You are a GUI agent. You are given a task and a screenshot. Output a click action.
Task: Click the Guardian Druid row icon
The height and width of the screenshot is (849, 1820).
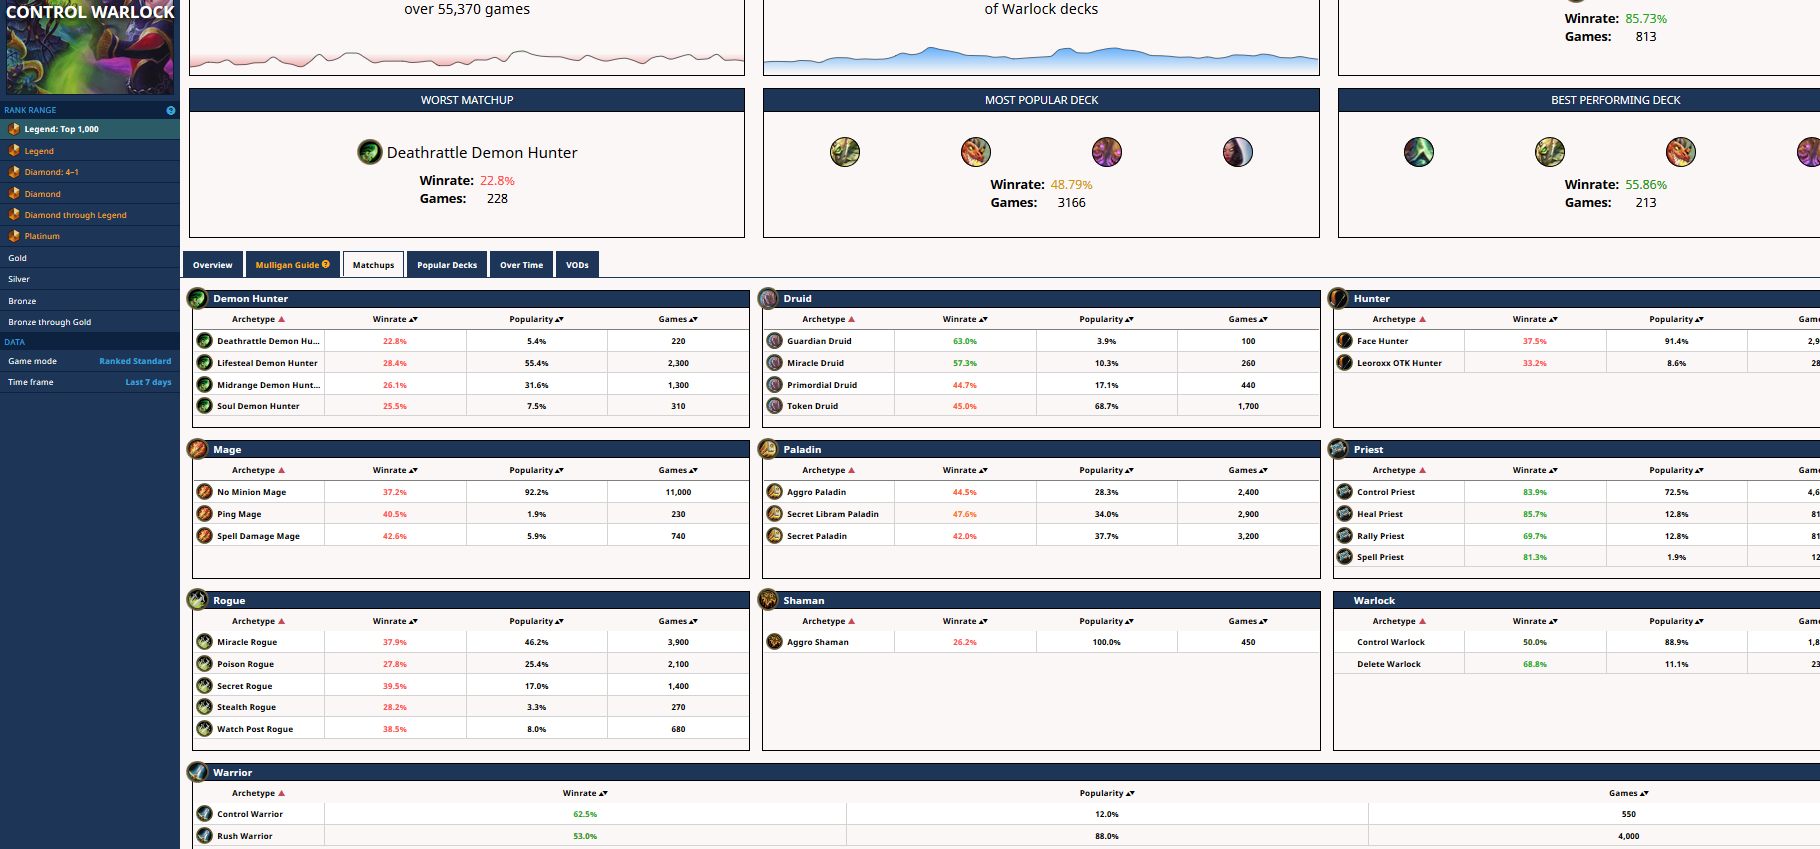775,341
